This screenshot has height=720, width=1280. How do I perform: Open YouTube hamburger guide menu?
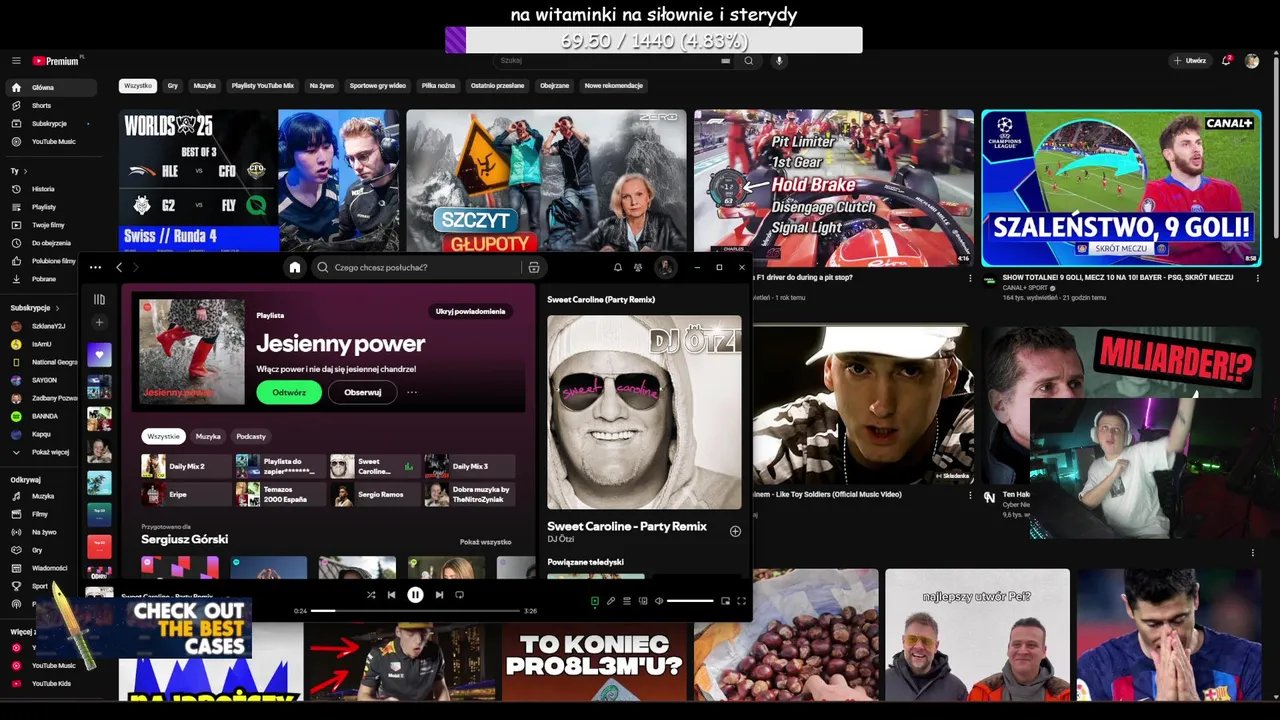[x=16, y=61]
